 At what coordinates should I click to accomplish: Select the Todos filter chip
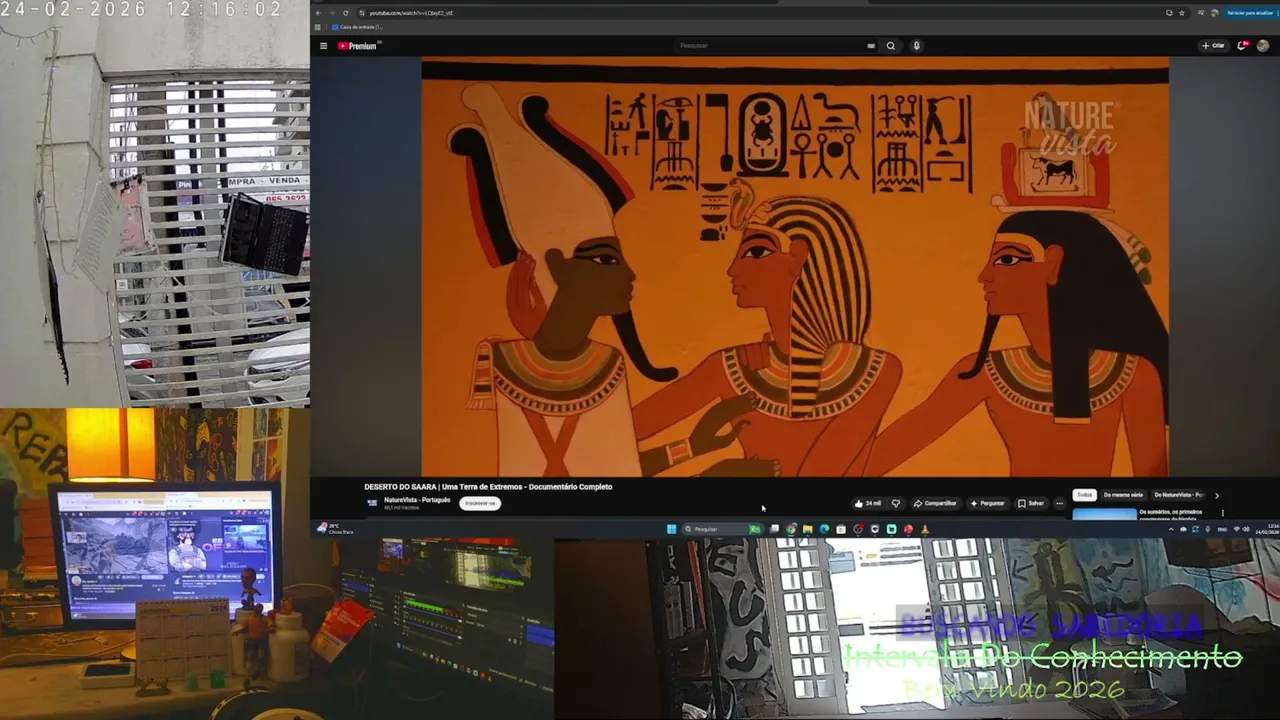click(x=1084, y=495)
